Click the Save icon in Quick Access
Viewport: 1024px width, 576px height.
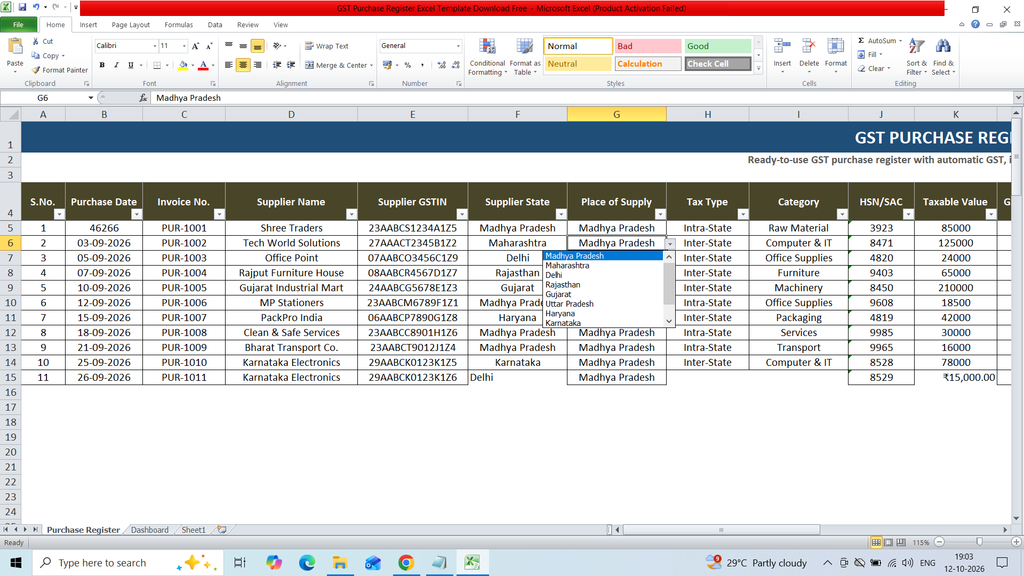[x=22, y=7]
